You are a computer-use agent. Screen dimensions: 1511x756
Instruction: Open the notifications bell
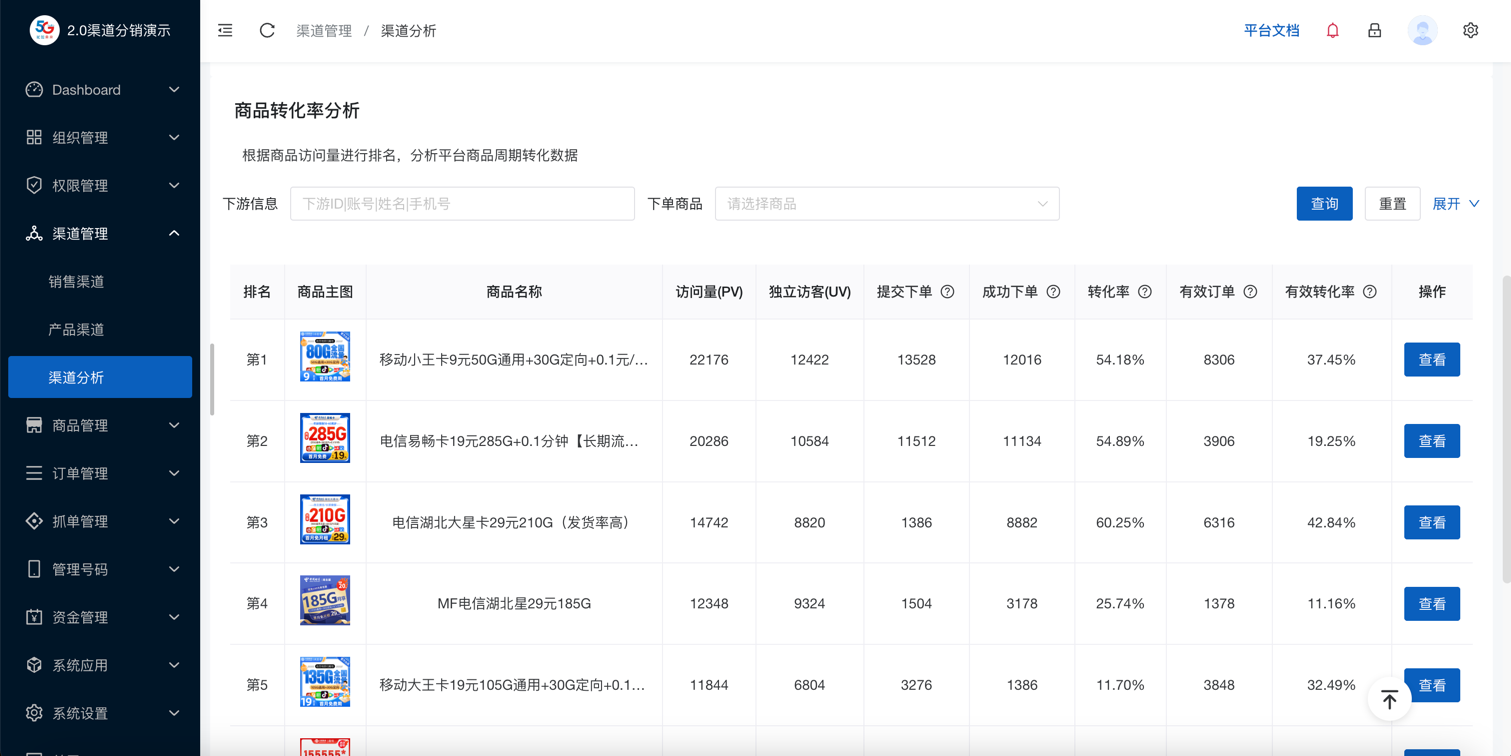tap(1332, 30)
